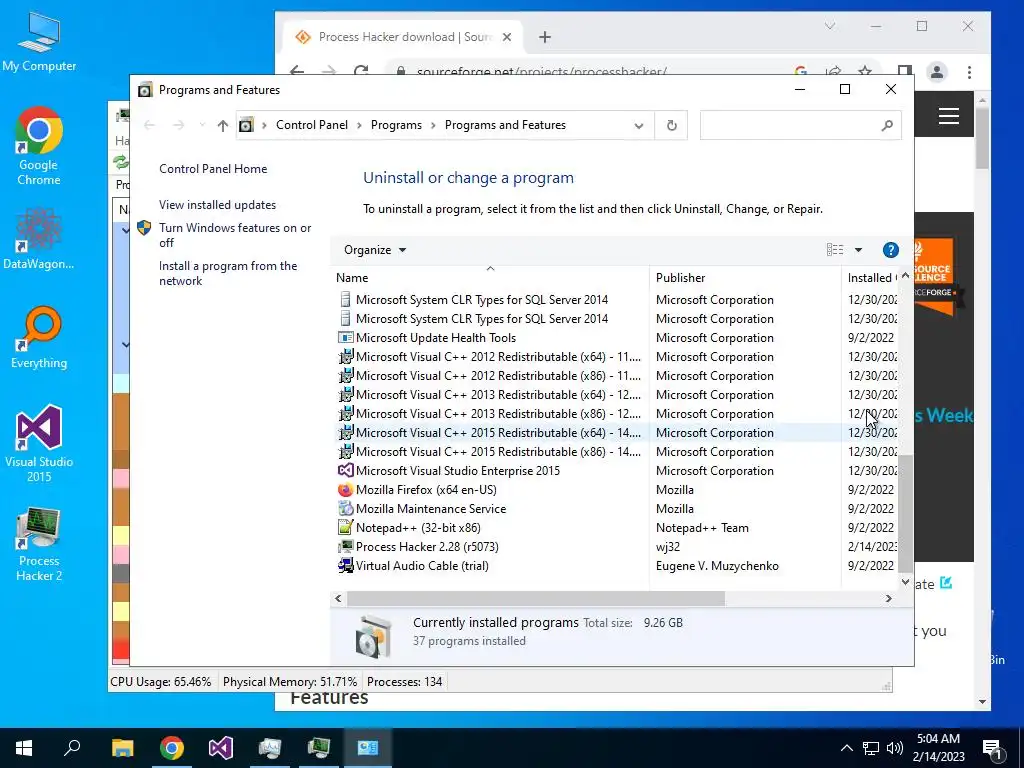The height and width of the screenshot is (768, 1024).
Task: Switch to Programs and Features taskbar item
Action: pyautogui.click(x=368, y=748)
